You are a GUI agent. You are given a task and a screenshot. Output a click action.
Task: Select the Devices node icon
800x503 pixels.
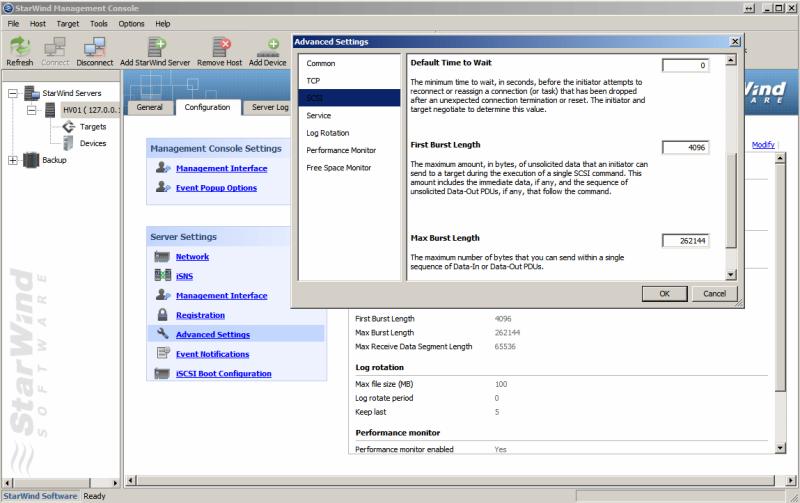68,143
